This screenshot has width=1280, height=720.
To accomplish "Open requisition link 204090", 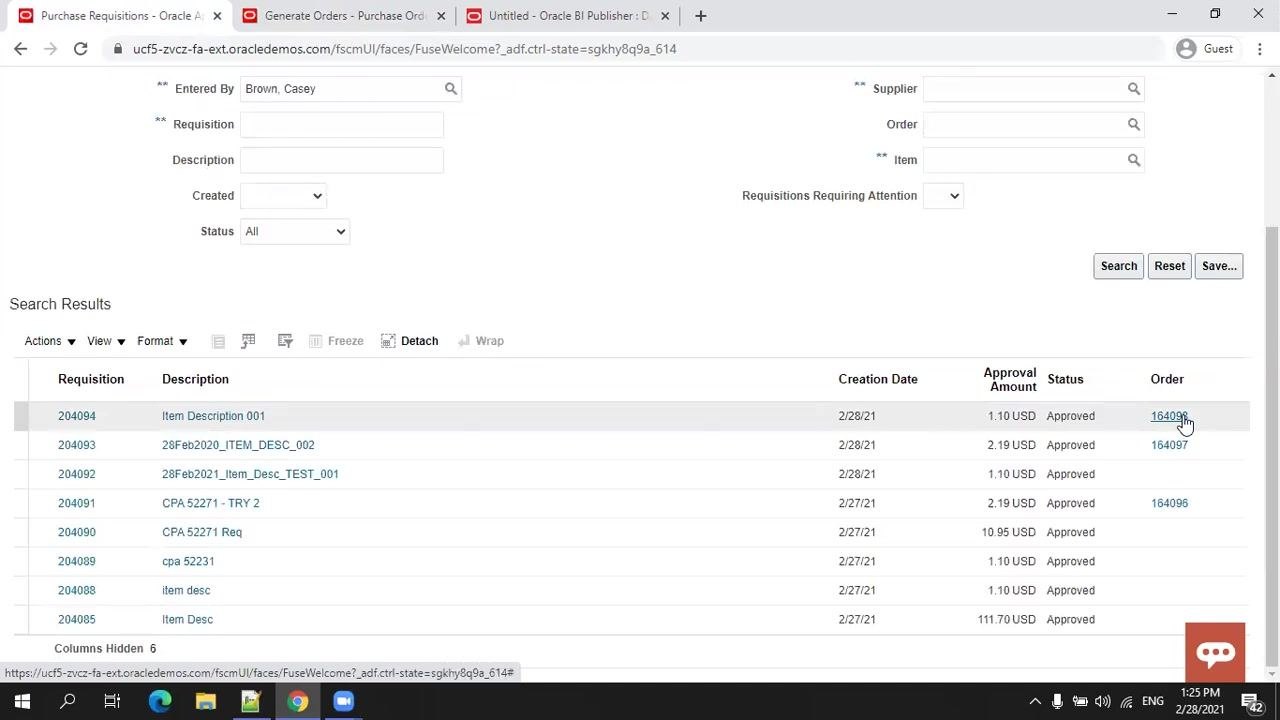I will (77, 532).
